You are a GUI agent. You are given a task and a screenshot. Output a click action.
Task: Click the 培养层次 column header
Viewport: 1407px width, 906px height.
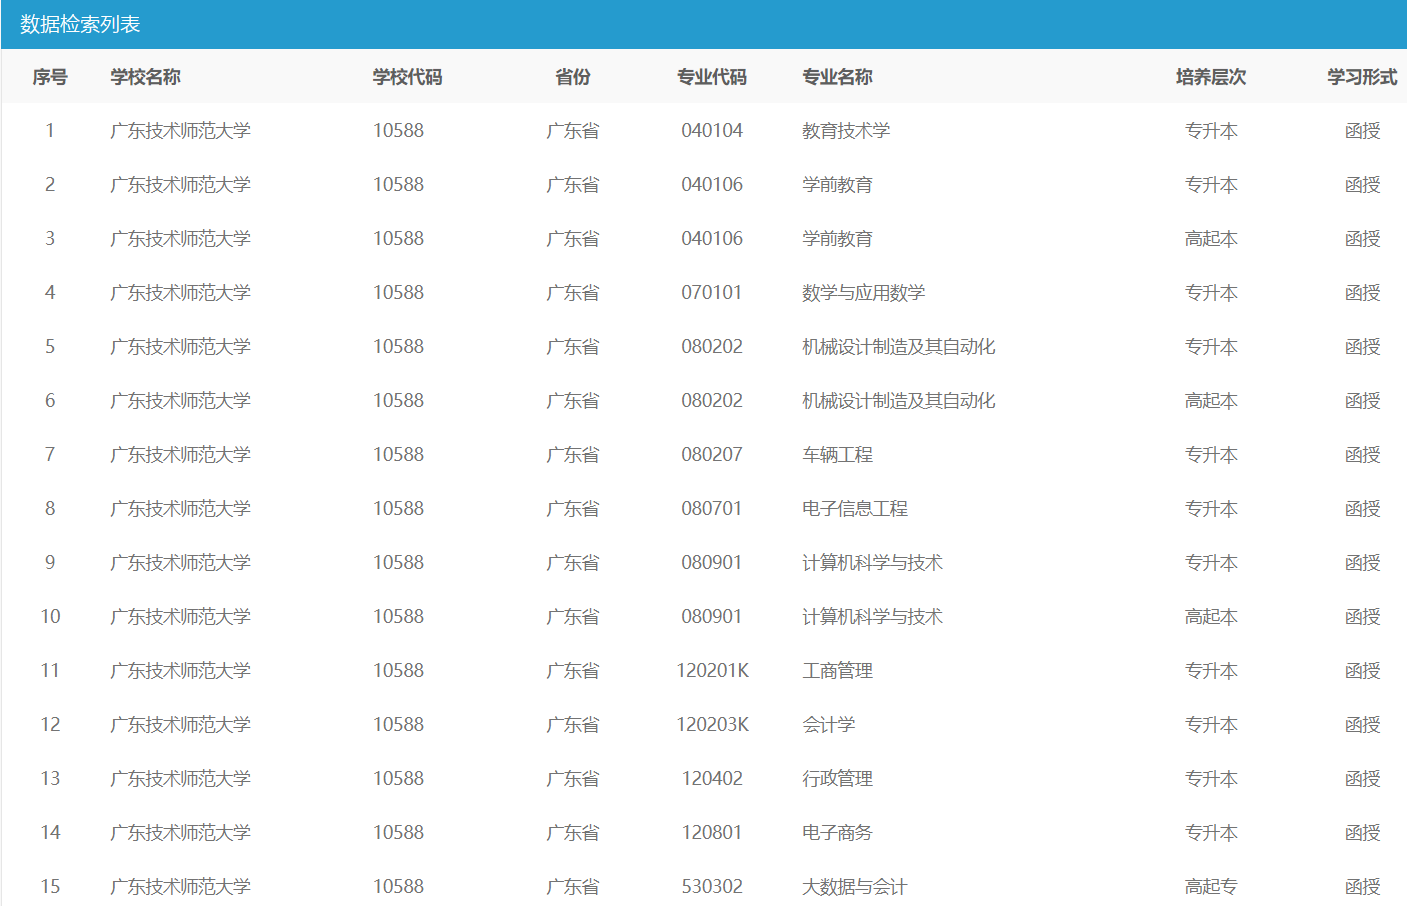pyautogui.click(x=1211, y=77)
